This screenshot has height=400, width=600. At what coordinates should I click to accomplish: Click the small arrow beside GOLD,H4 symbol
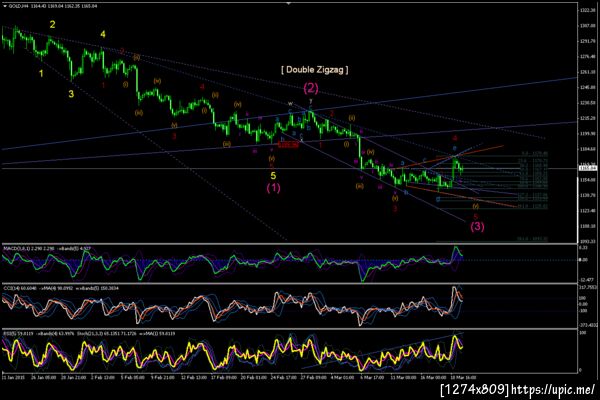coord(5,6)
